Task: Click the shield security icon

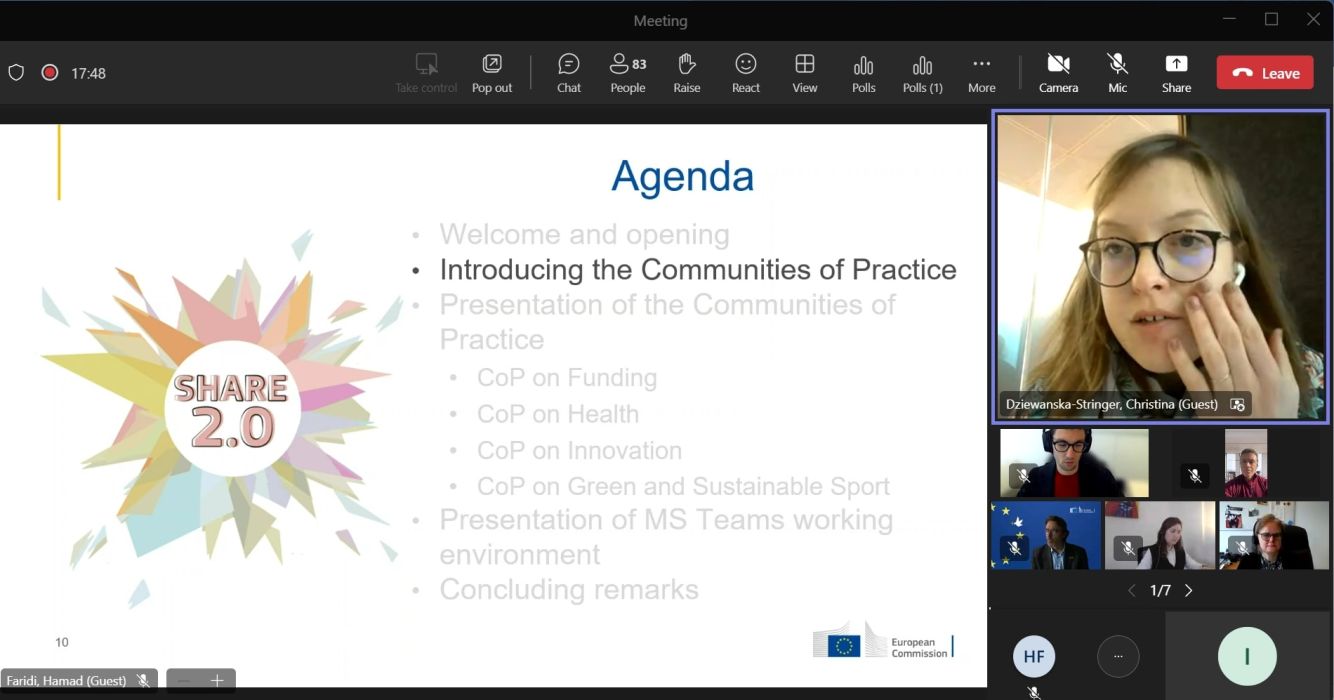Action: [16, 73]
